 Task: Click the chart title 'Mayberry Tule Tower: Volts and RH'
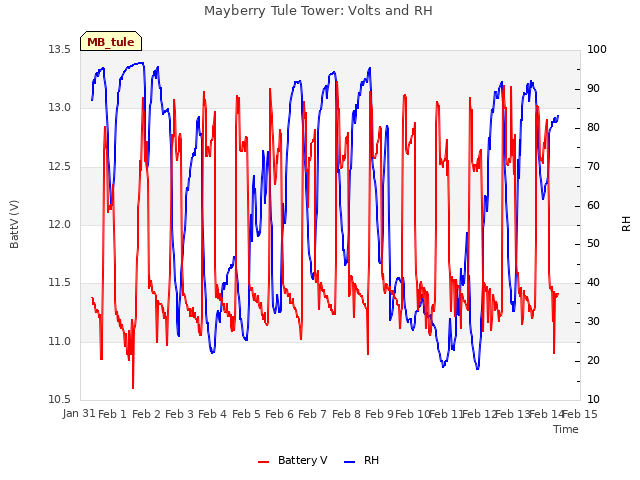coord(318,11)
